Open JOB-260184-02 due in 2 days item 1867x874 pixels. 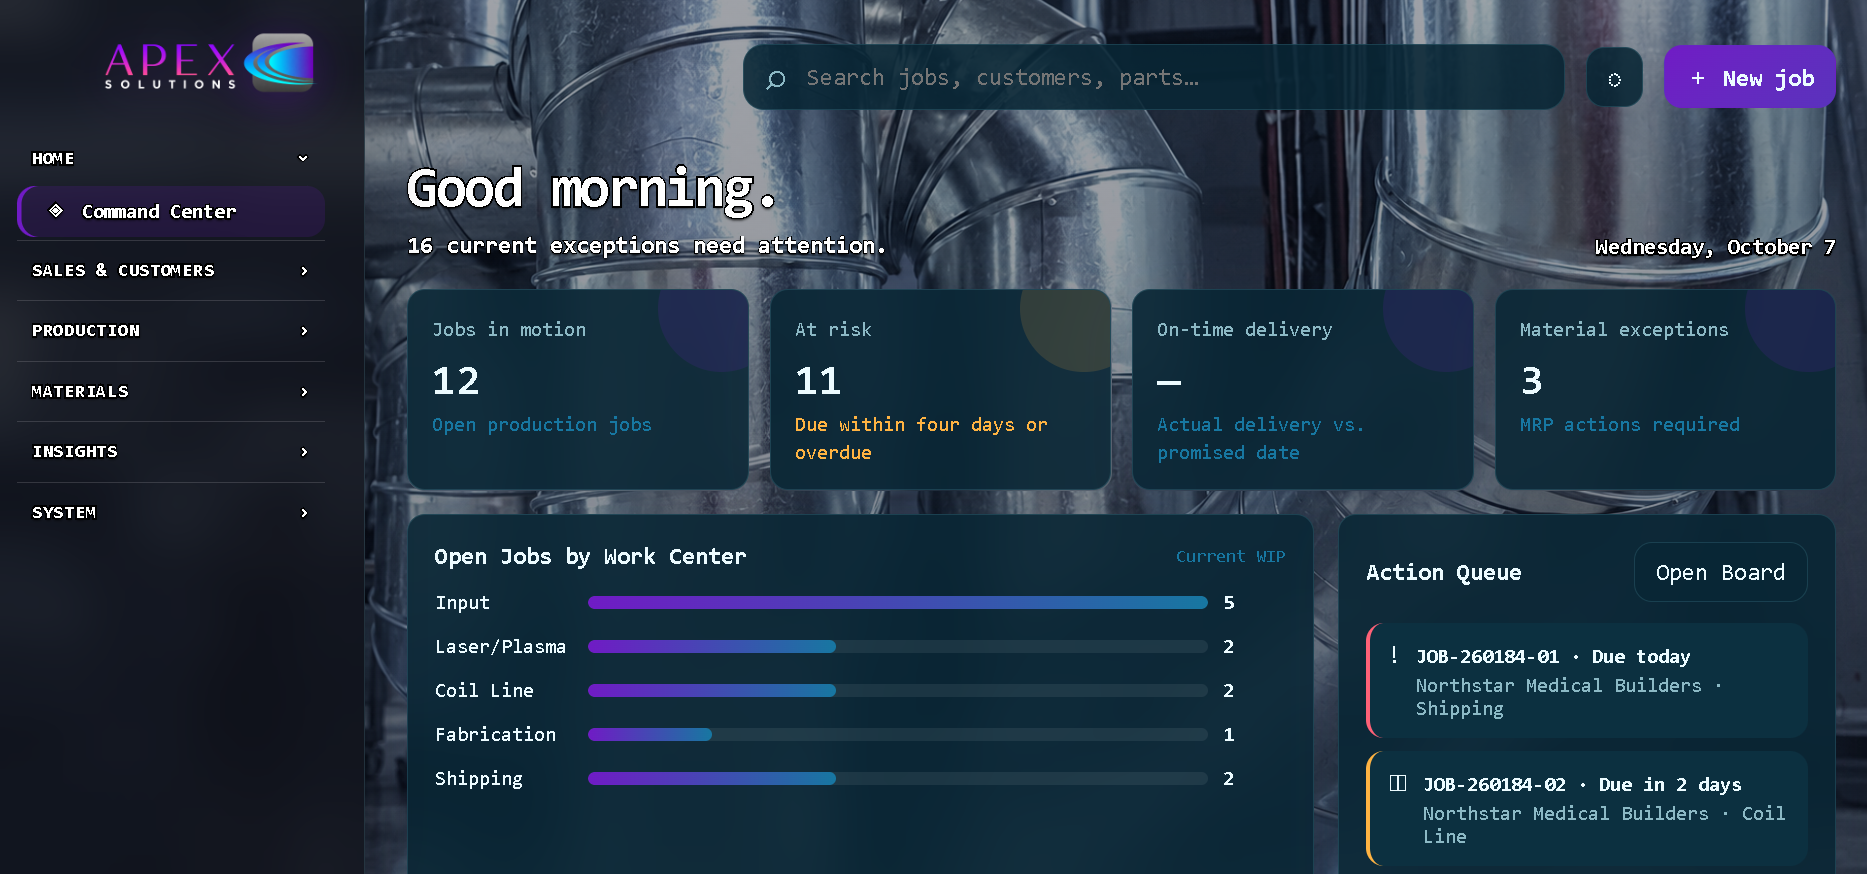pyautogui.click(x=1587, y=808)
